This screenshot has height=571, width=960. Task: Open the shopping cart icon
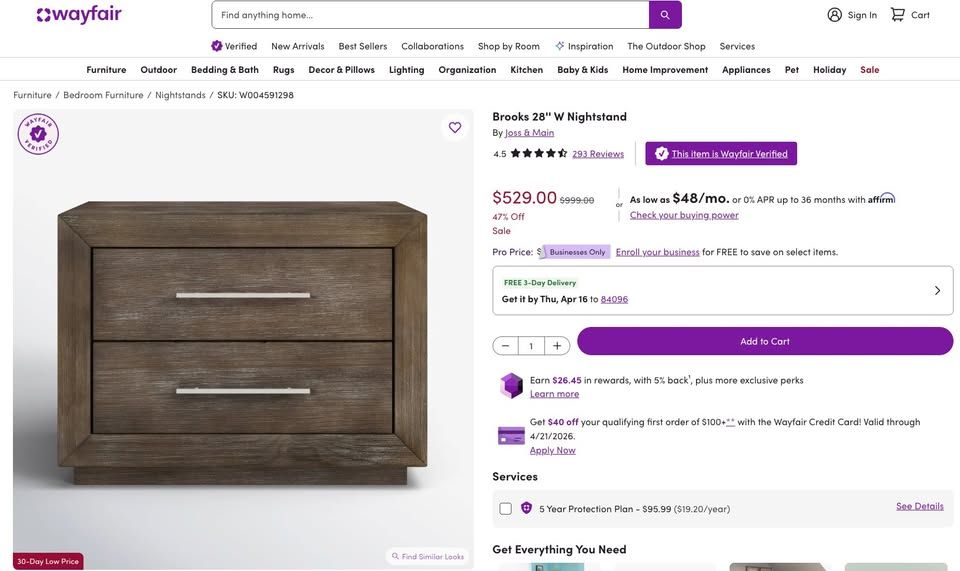coord(898,14)
